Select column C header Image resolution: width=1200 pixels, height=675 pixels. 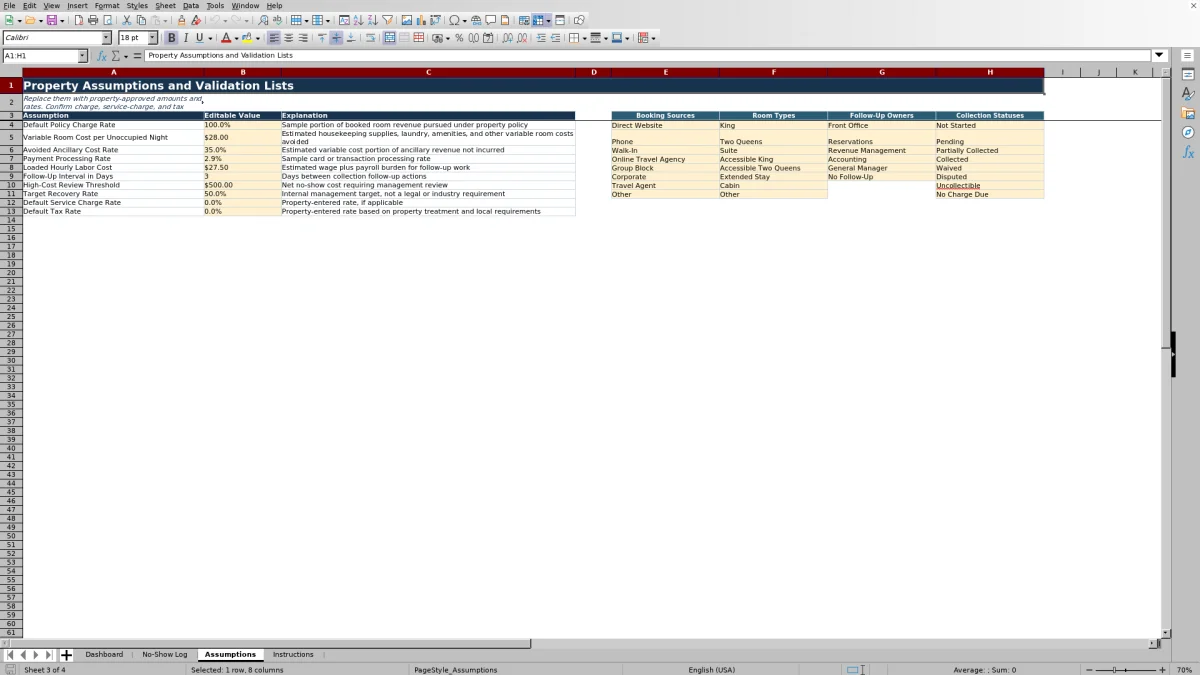pos(428,72)
